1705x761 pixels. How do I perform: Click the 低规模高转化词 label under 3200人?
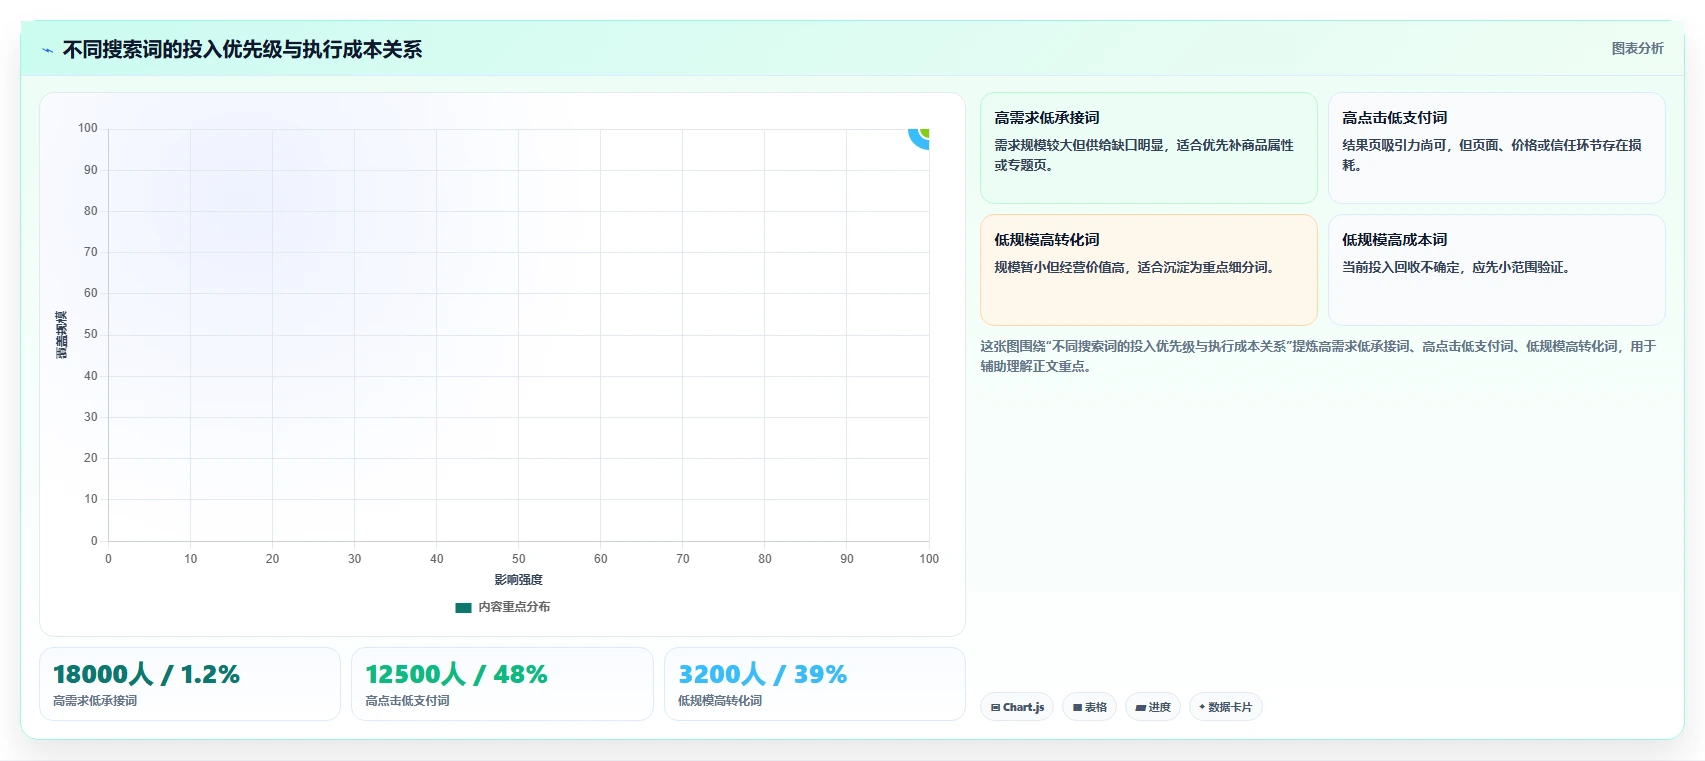pyautogui.click(x=720, y=701)
